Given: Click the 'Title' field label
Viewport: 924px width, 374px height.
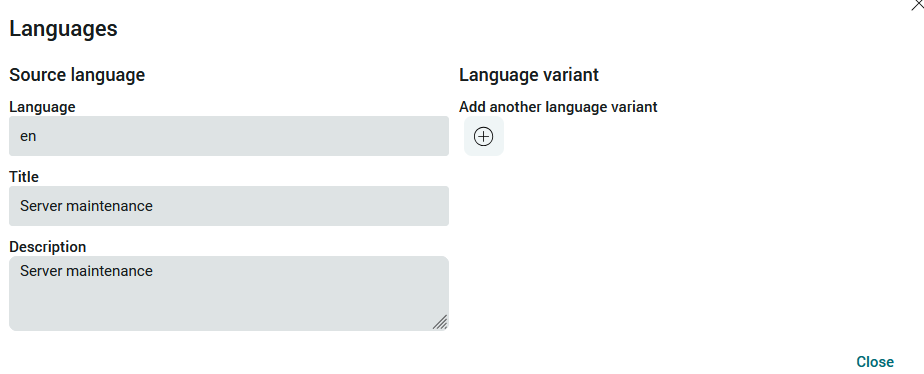Looking at the screenshot, I should tap(24, 177).
